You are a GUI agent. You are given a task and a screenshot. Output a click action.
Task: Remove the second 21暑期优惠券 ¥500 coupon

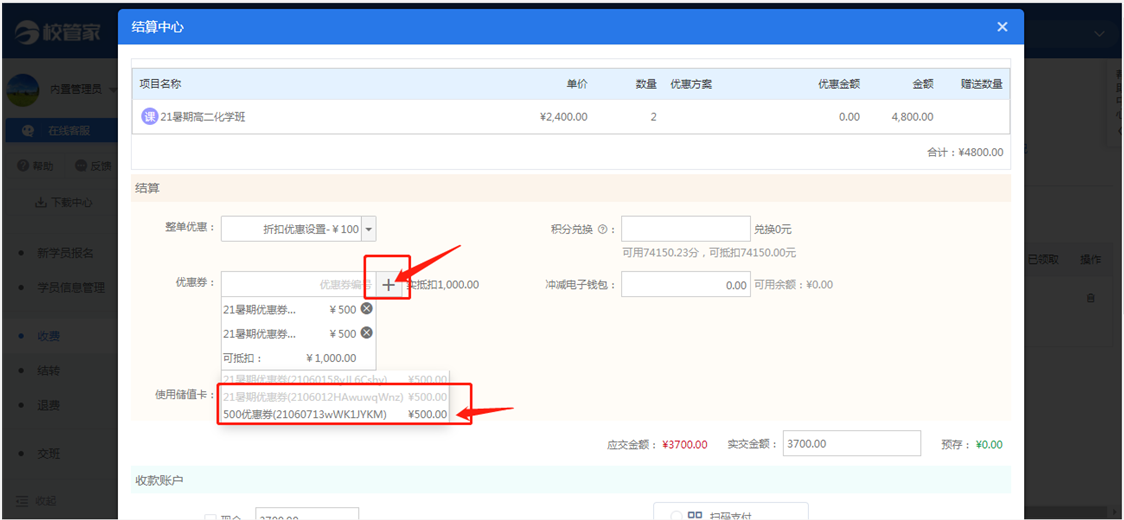(366, 333)
